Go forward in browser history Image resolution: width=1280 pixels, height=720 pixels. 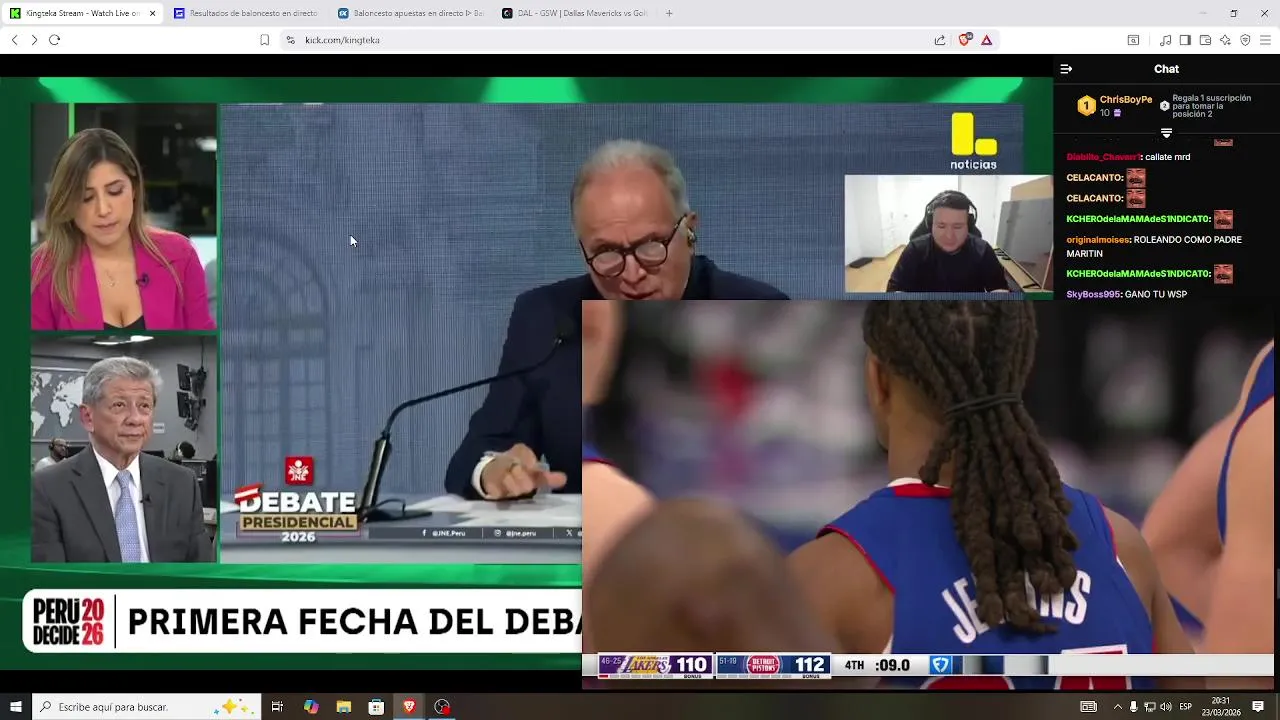pyautogui.click(x=34, y=40)
